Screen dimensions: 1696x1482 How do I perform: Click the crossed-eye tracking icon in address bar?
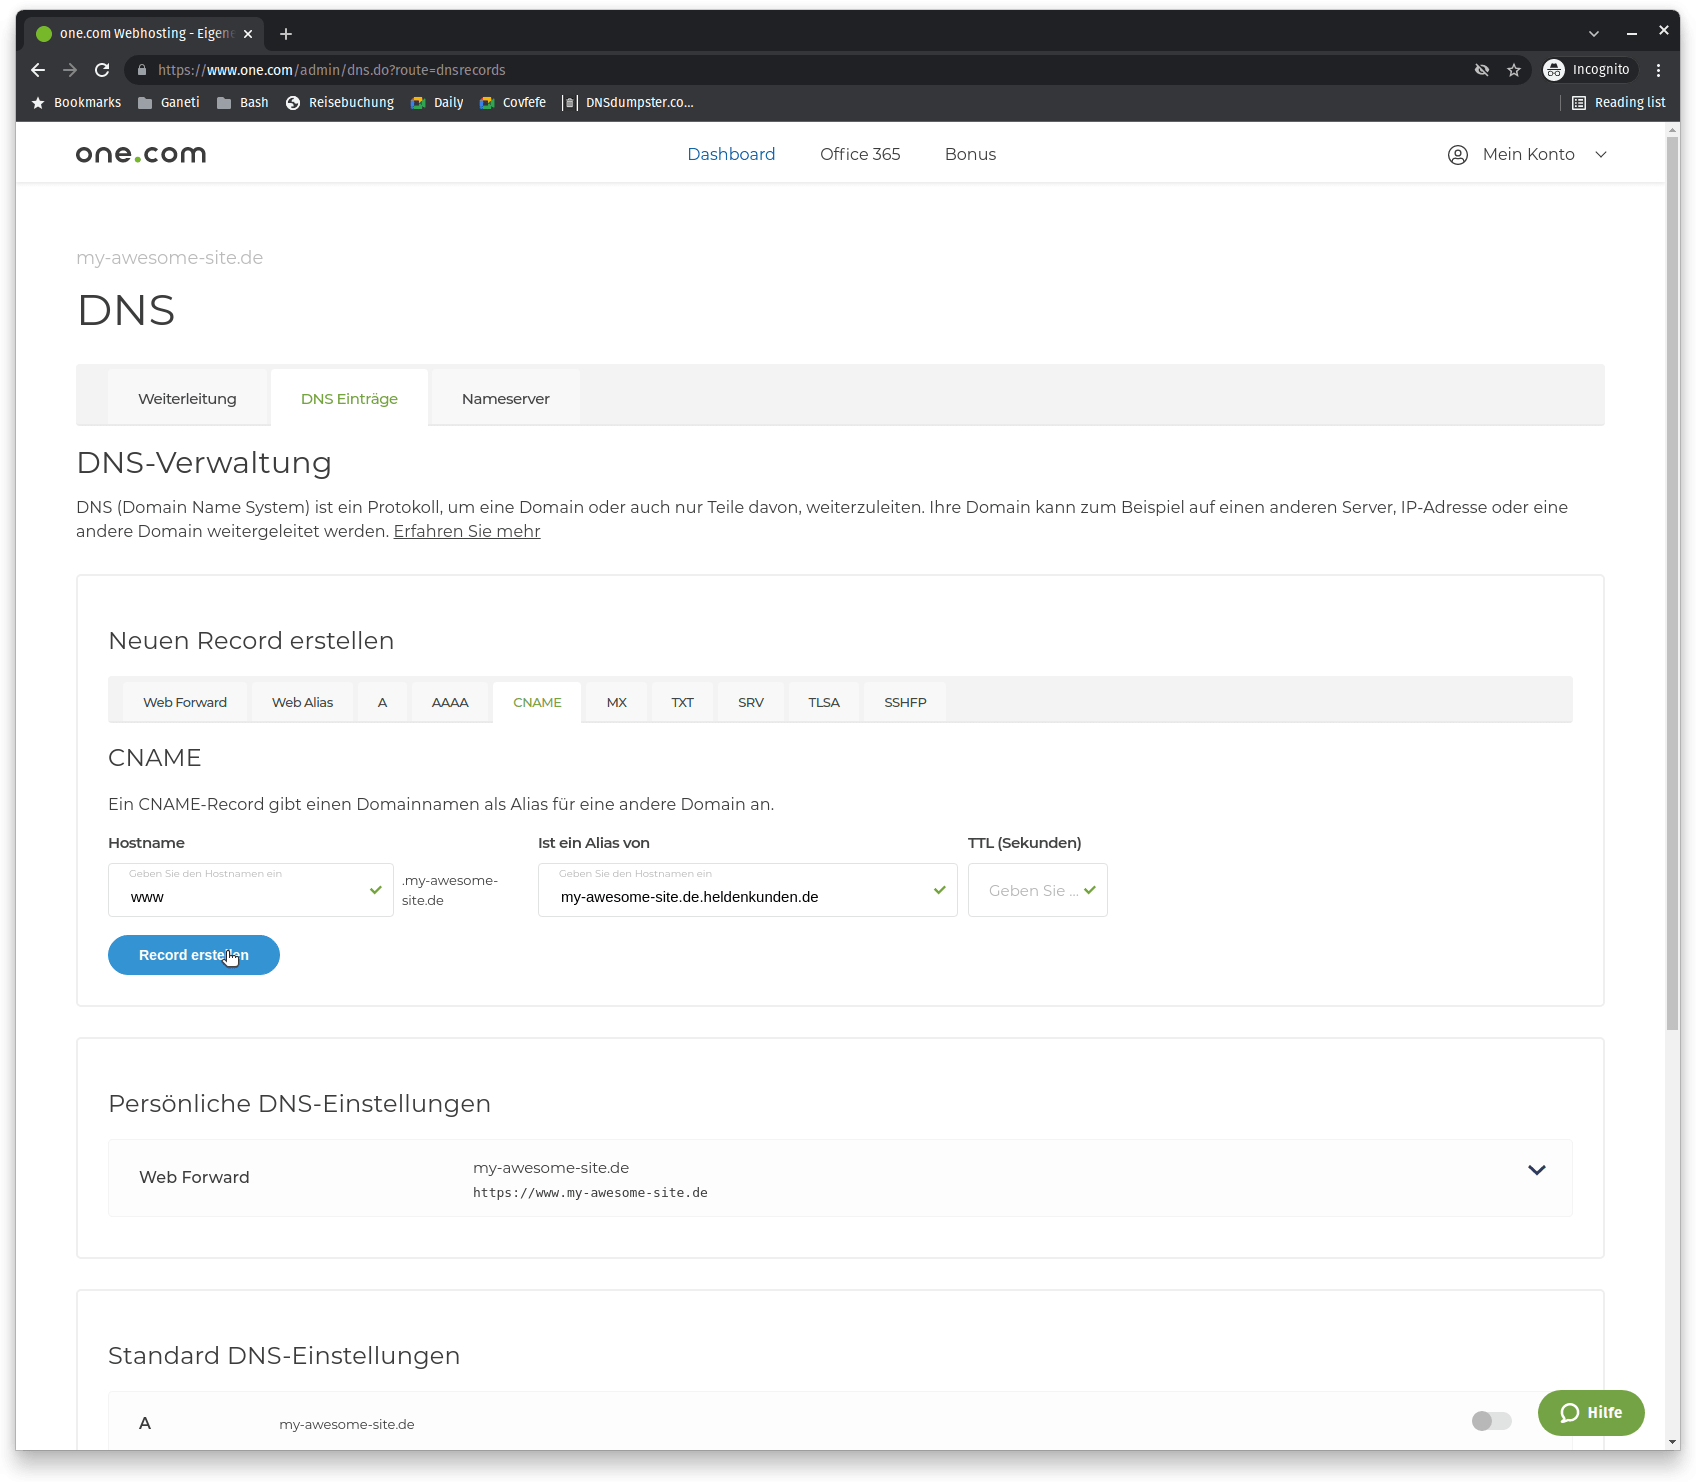point(1482,70)
